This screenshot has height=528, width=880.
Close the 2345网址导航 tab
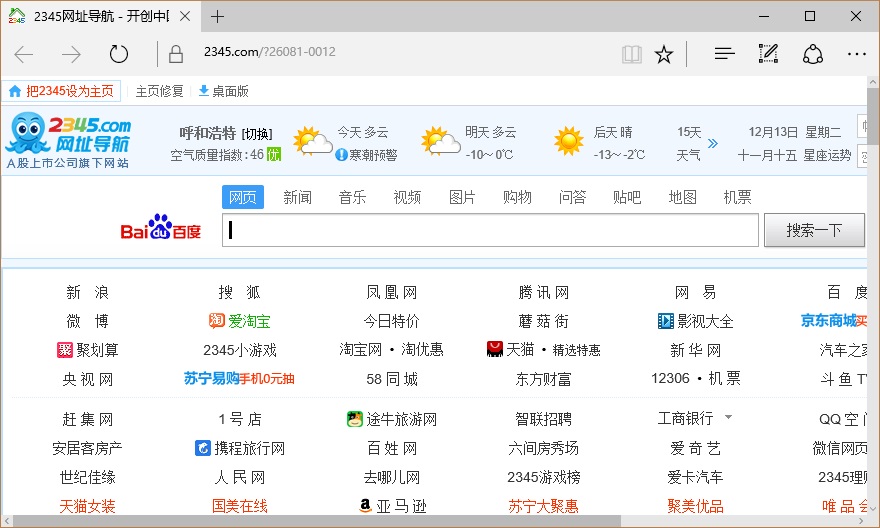(x=185, y=16)
